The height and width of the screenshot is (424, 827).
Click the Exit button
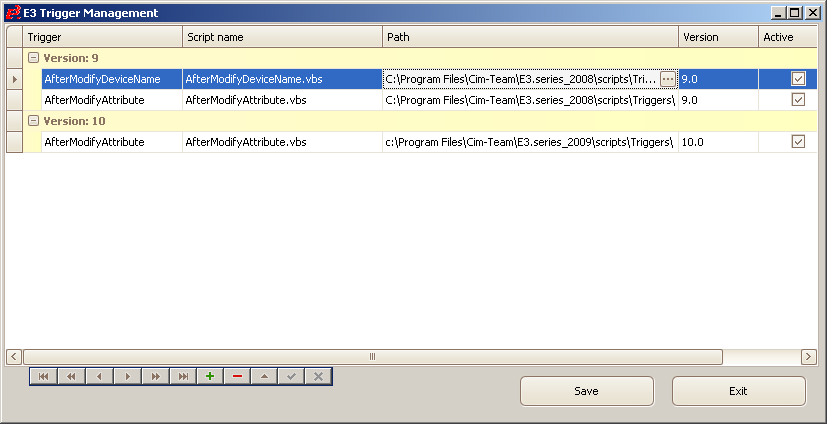(x=738, y=391)
